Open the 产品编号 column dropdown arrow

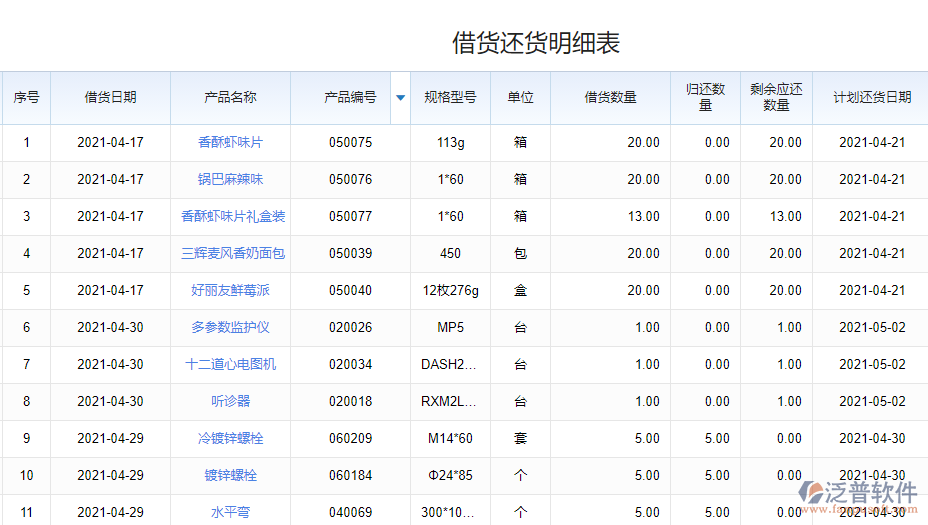pyautogui.click(x=400, y=98)
